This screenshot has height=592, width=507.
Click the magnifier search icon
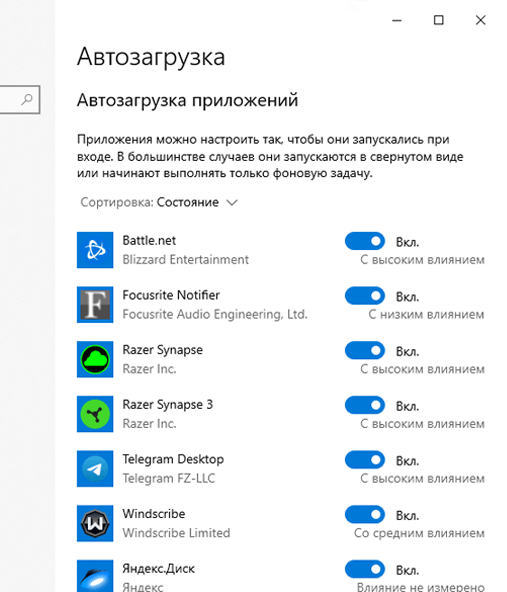point(27,100)
